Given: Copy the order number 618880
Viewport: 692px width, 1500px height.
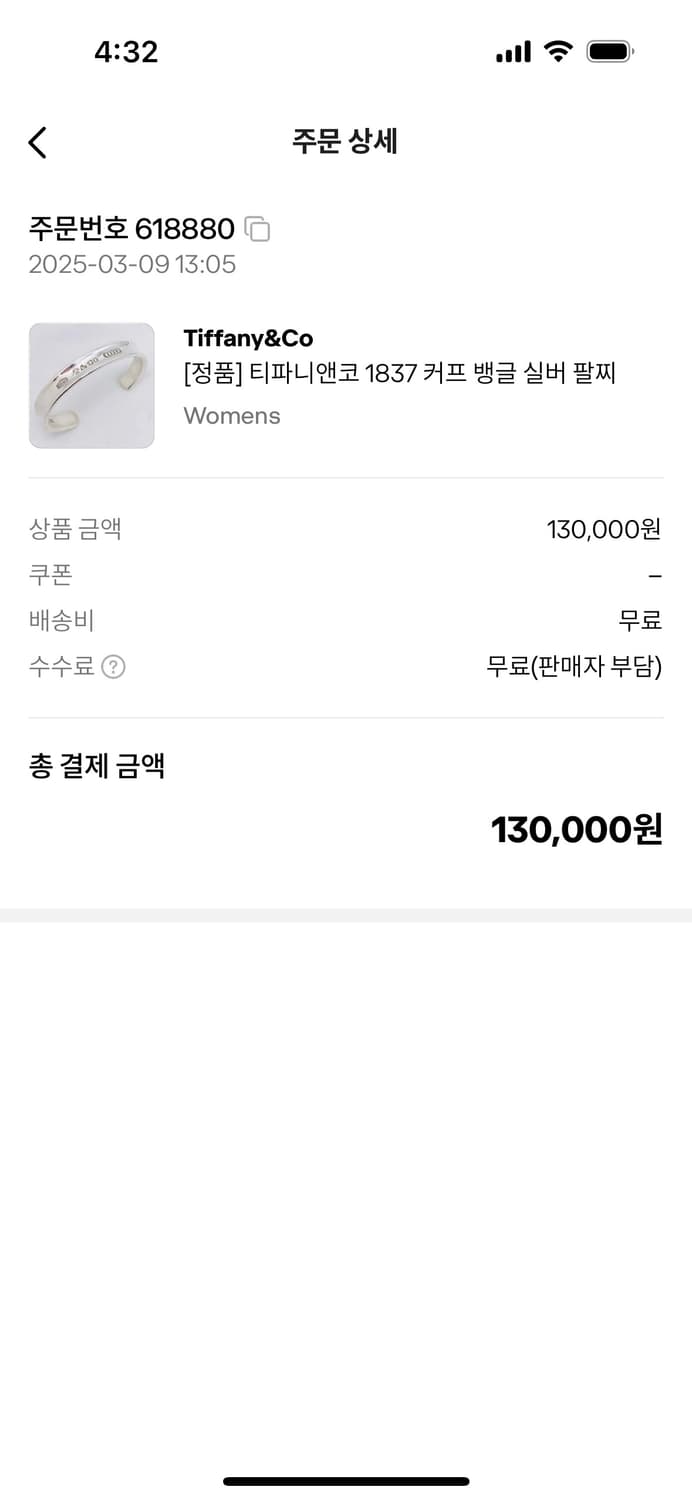Looking at the screenshot, I should 258,230.
